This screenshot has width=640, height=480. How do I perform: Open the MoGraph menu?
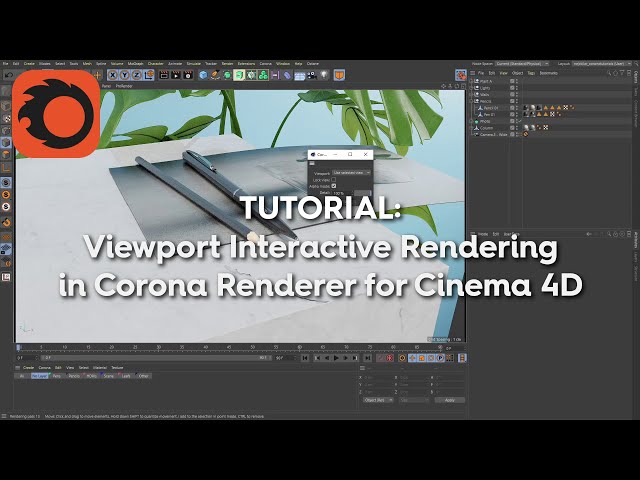[136, 64]
